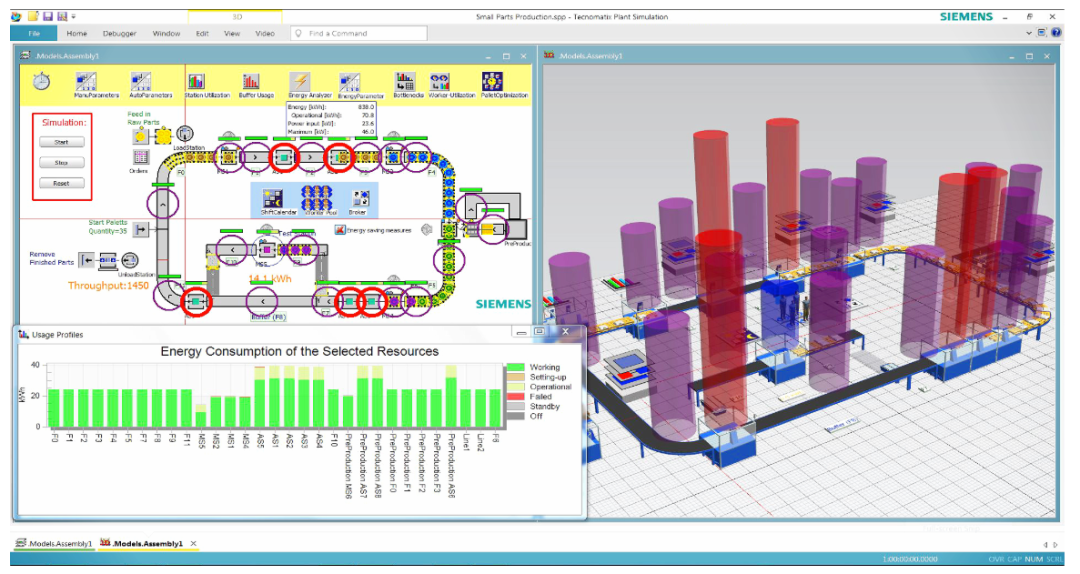1080x574 pixels.
Task: Click the Power input [kW] 23.6 readout row
Action: point(331,123)
